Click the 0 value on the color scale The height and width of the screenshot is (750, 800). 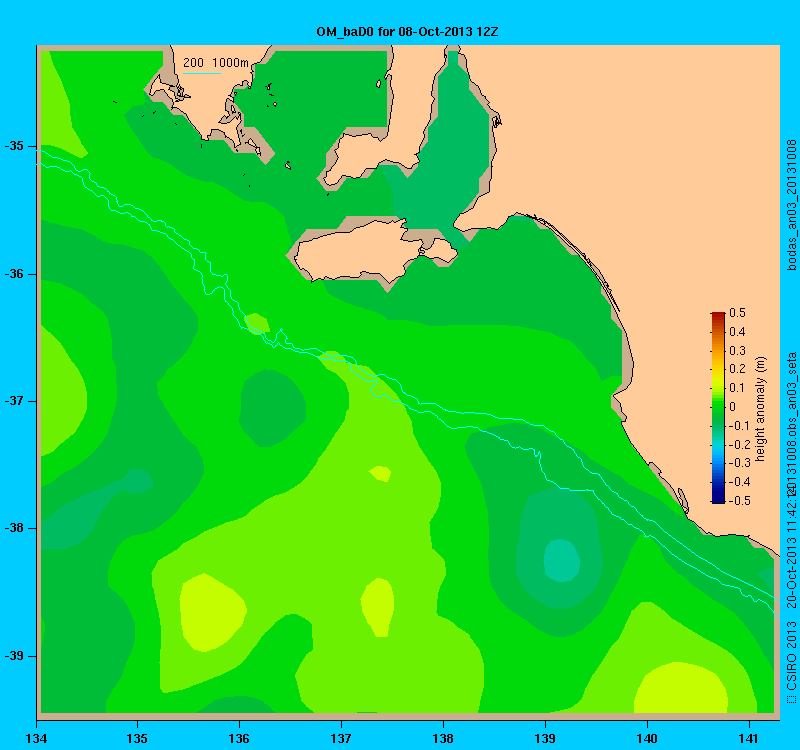tap(733, 407)
